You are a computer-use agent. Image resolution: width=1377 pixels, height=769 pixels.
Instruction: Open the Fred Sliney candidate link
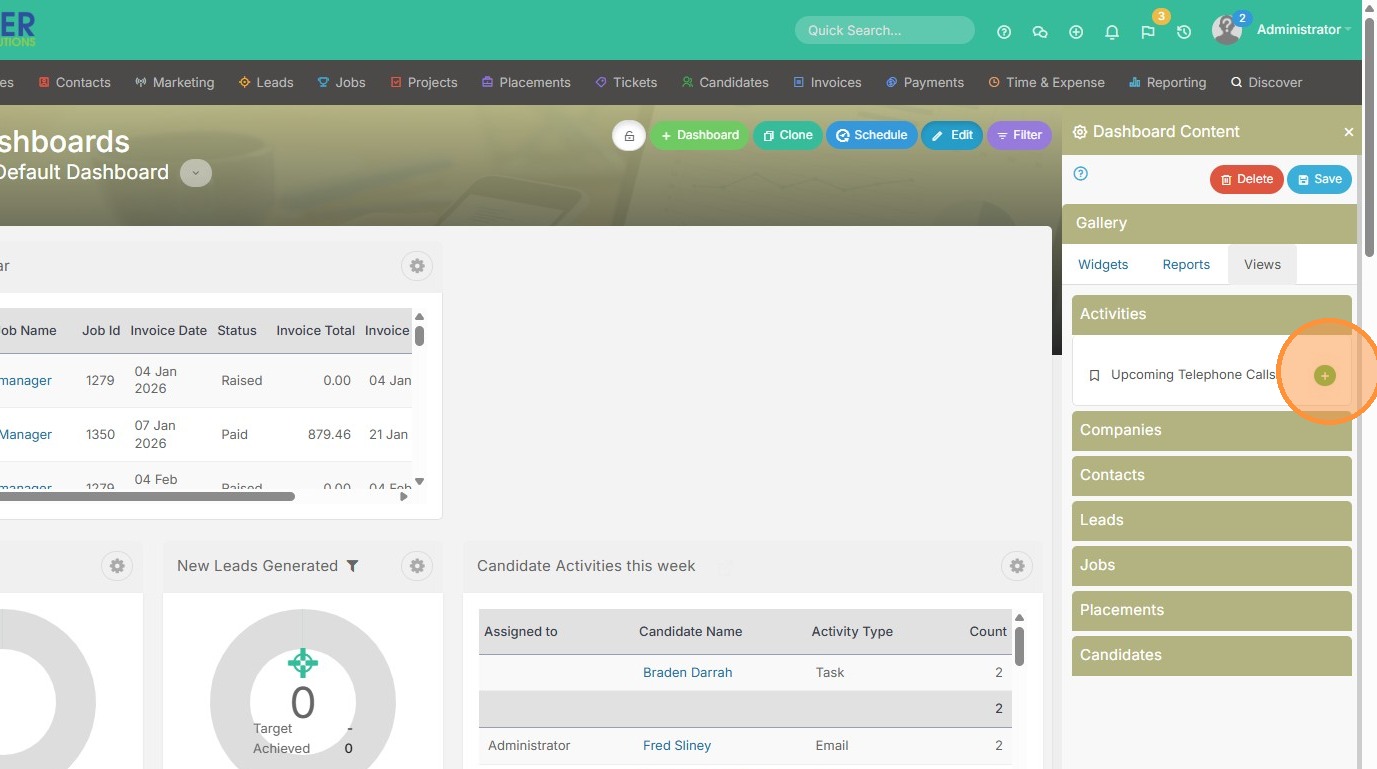coord(677,746)
